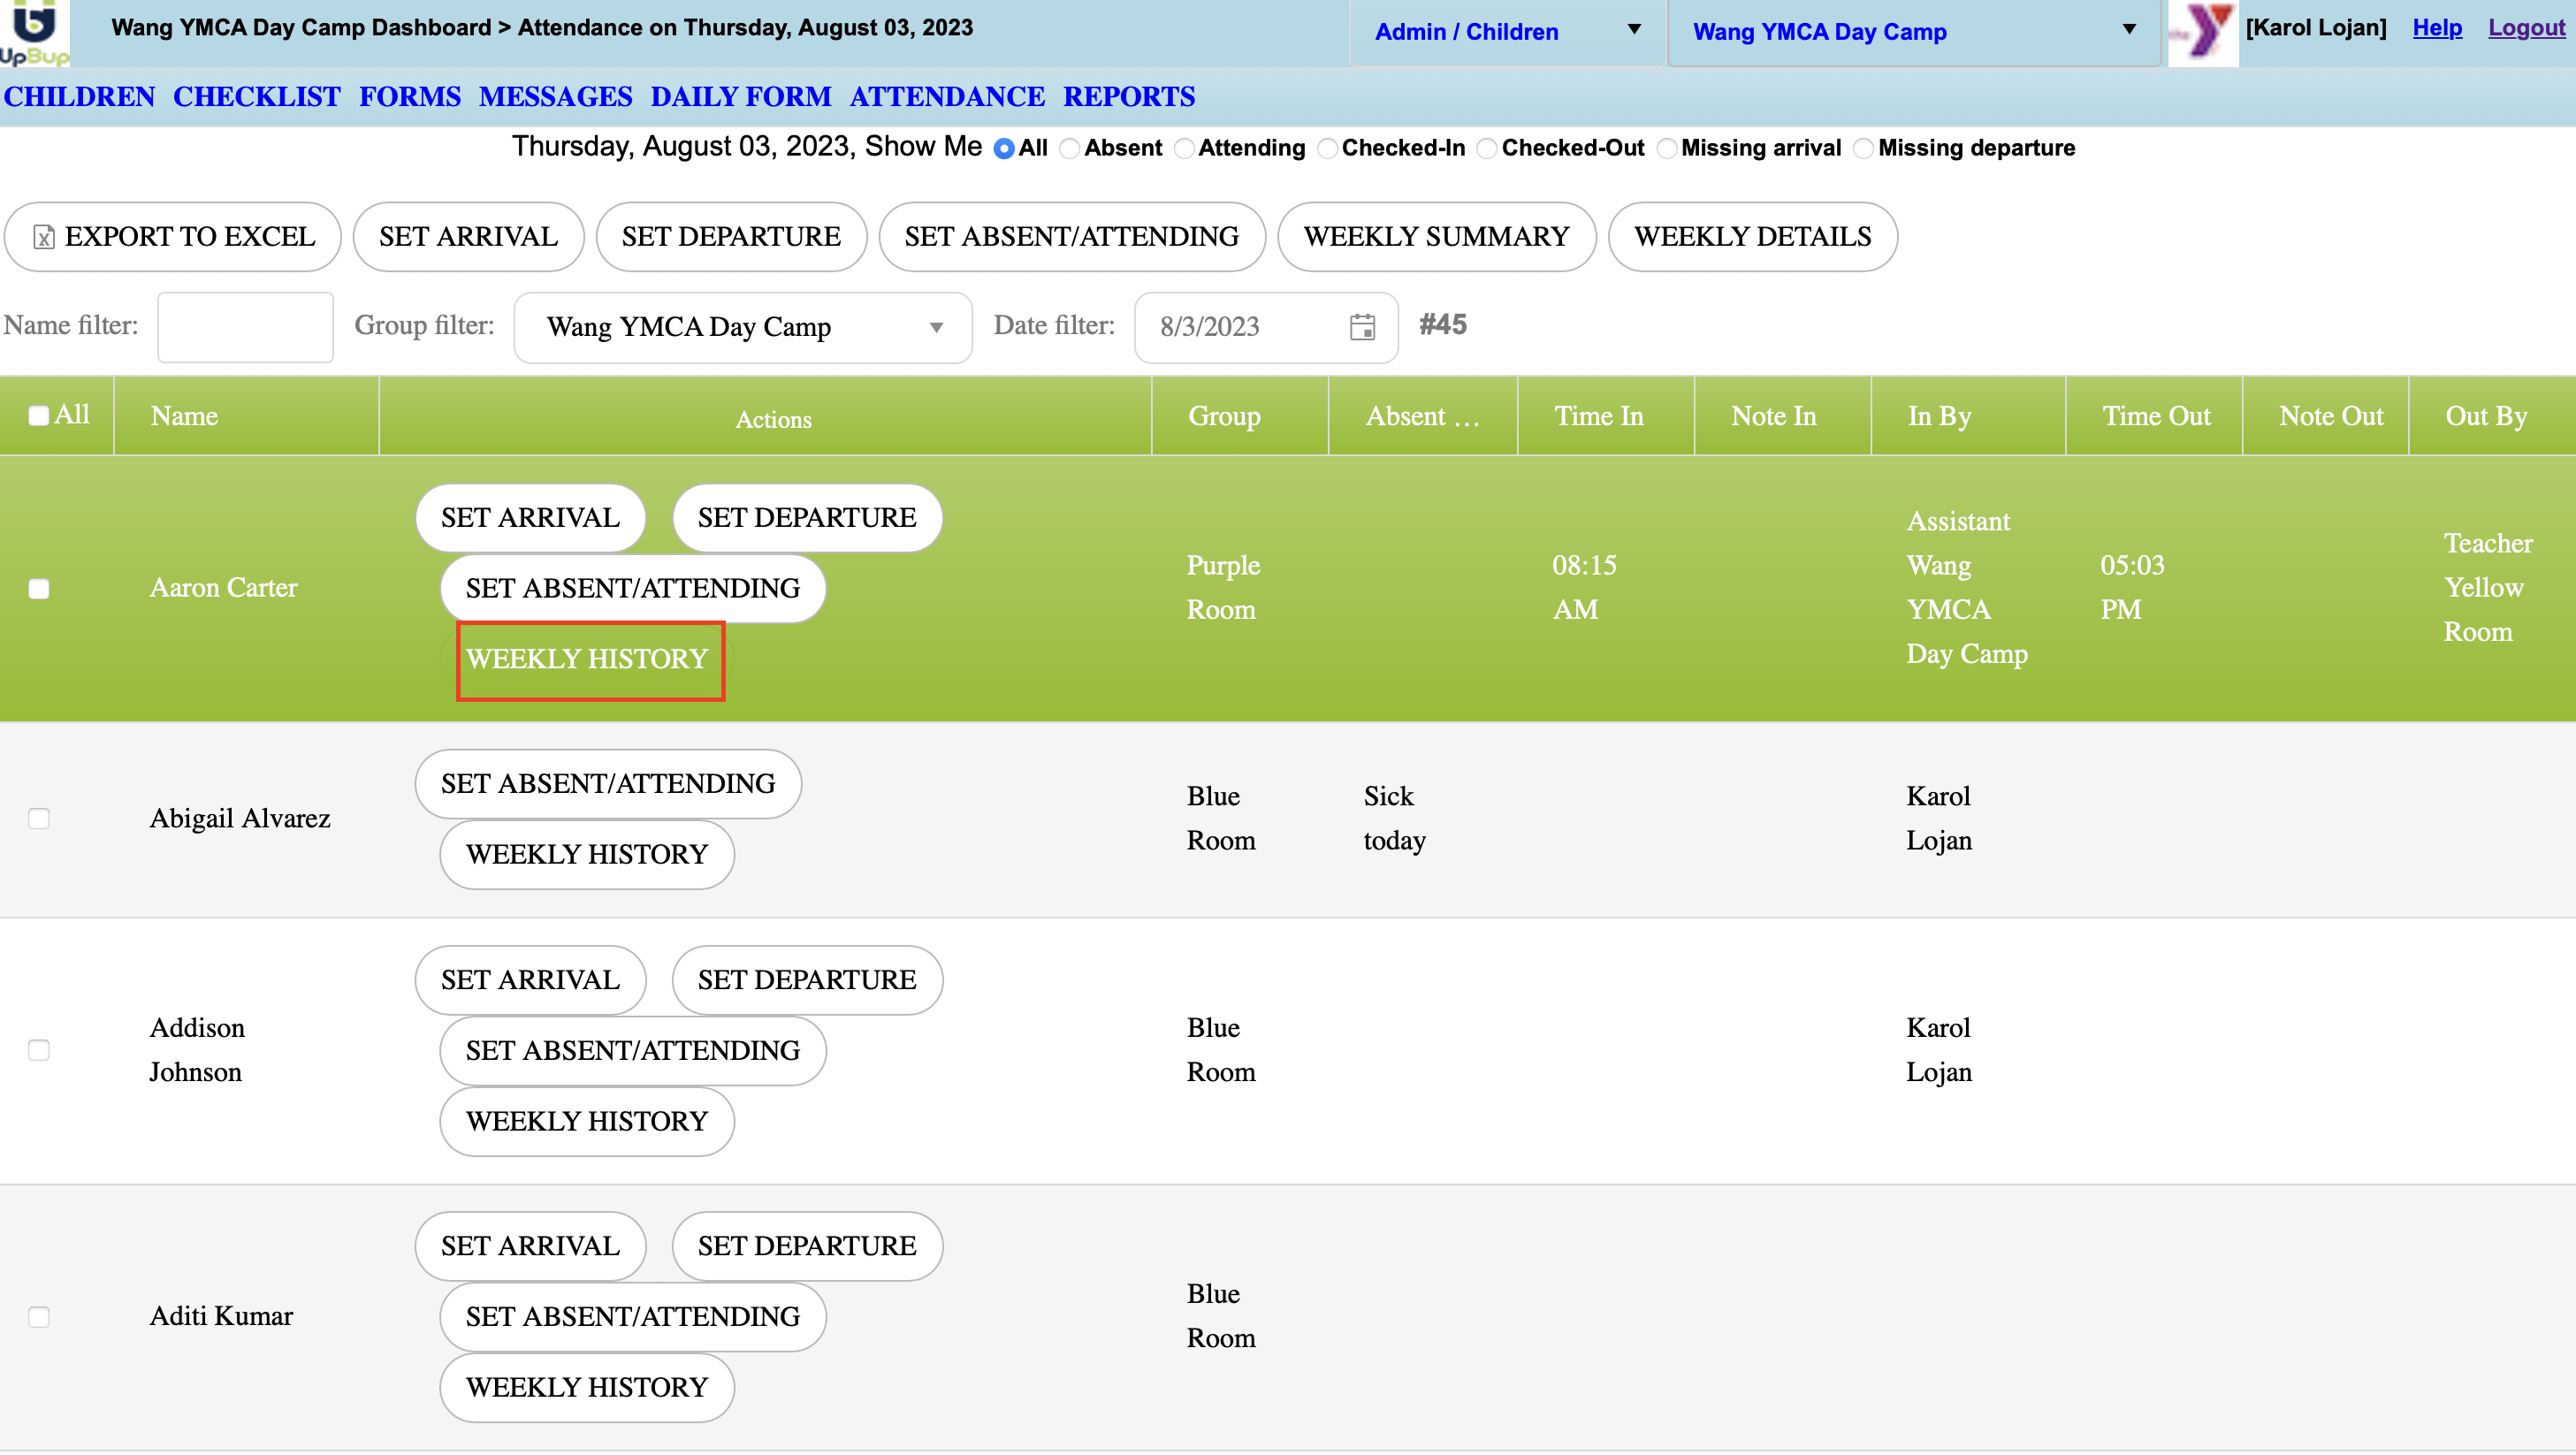This screenshot has width=2576, height=1455.
Task: Click the UpBup logo icon
Action: (35, 33)
